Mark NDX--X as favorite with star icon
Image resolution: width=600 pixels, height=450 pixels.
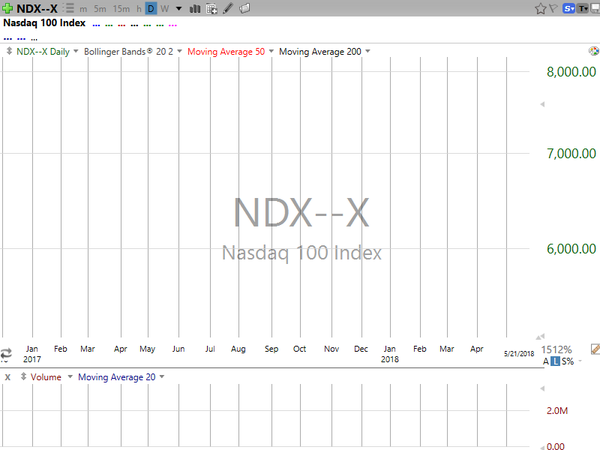pos(540,8)
